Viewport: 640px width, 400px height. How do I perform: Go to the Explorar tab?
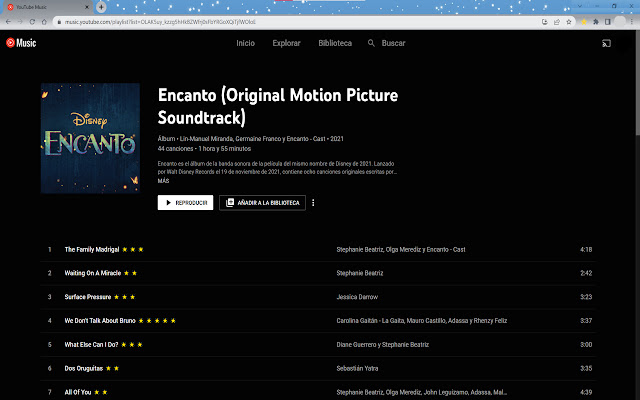(x=286, y=43)
